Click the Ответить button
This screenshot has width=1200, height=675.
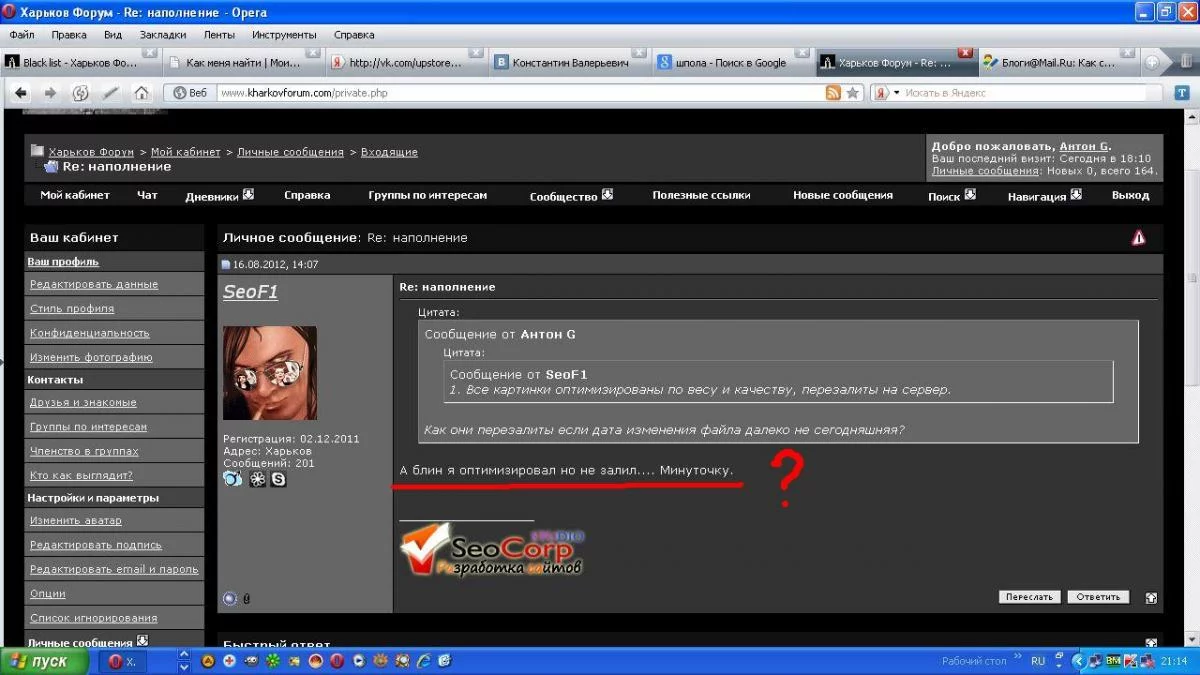(x=1097, y=597)
